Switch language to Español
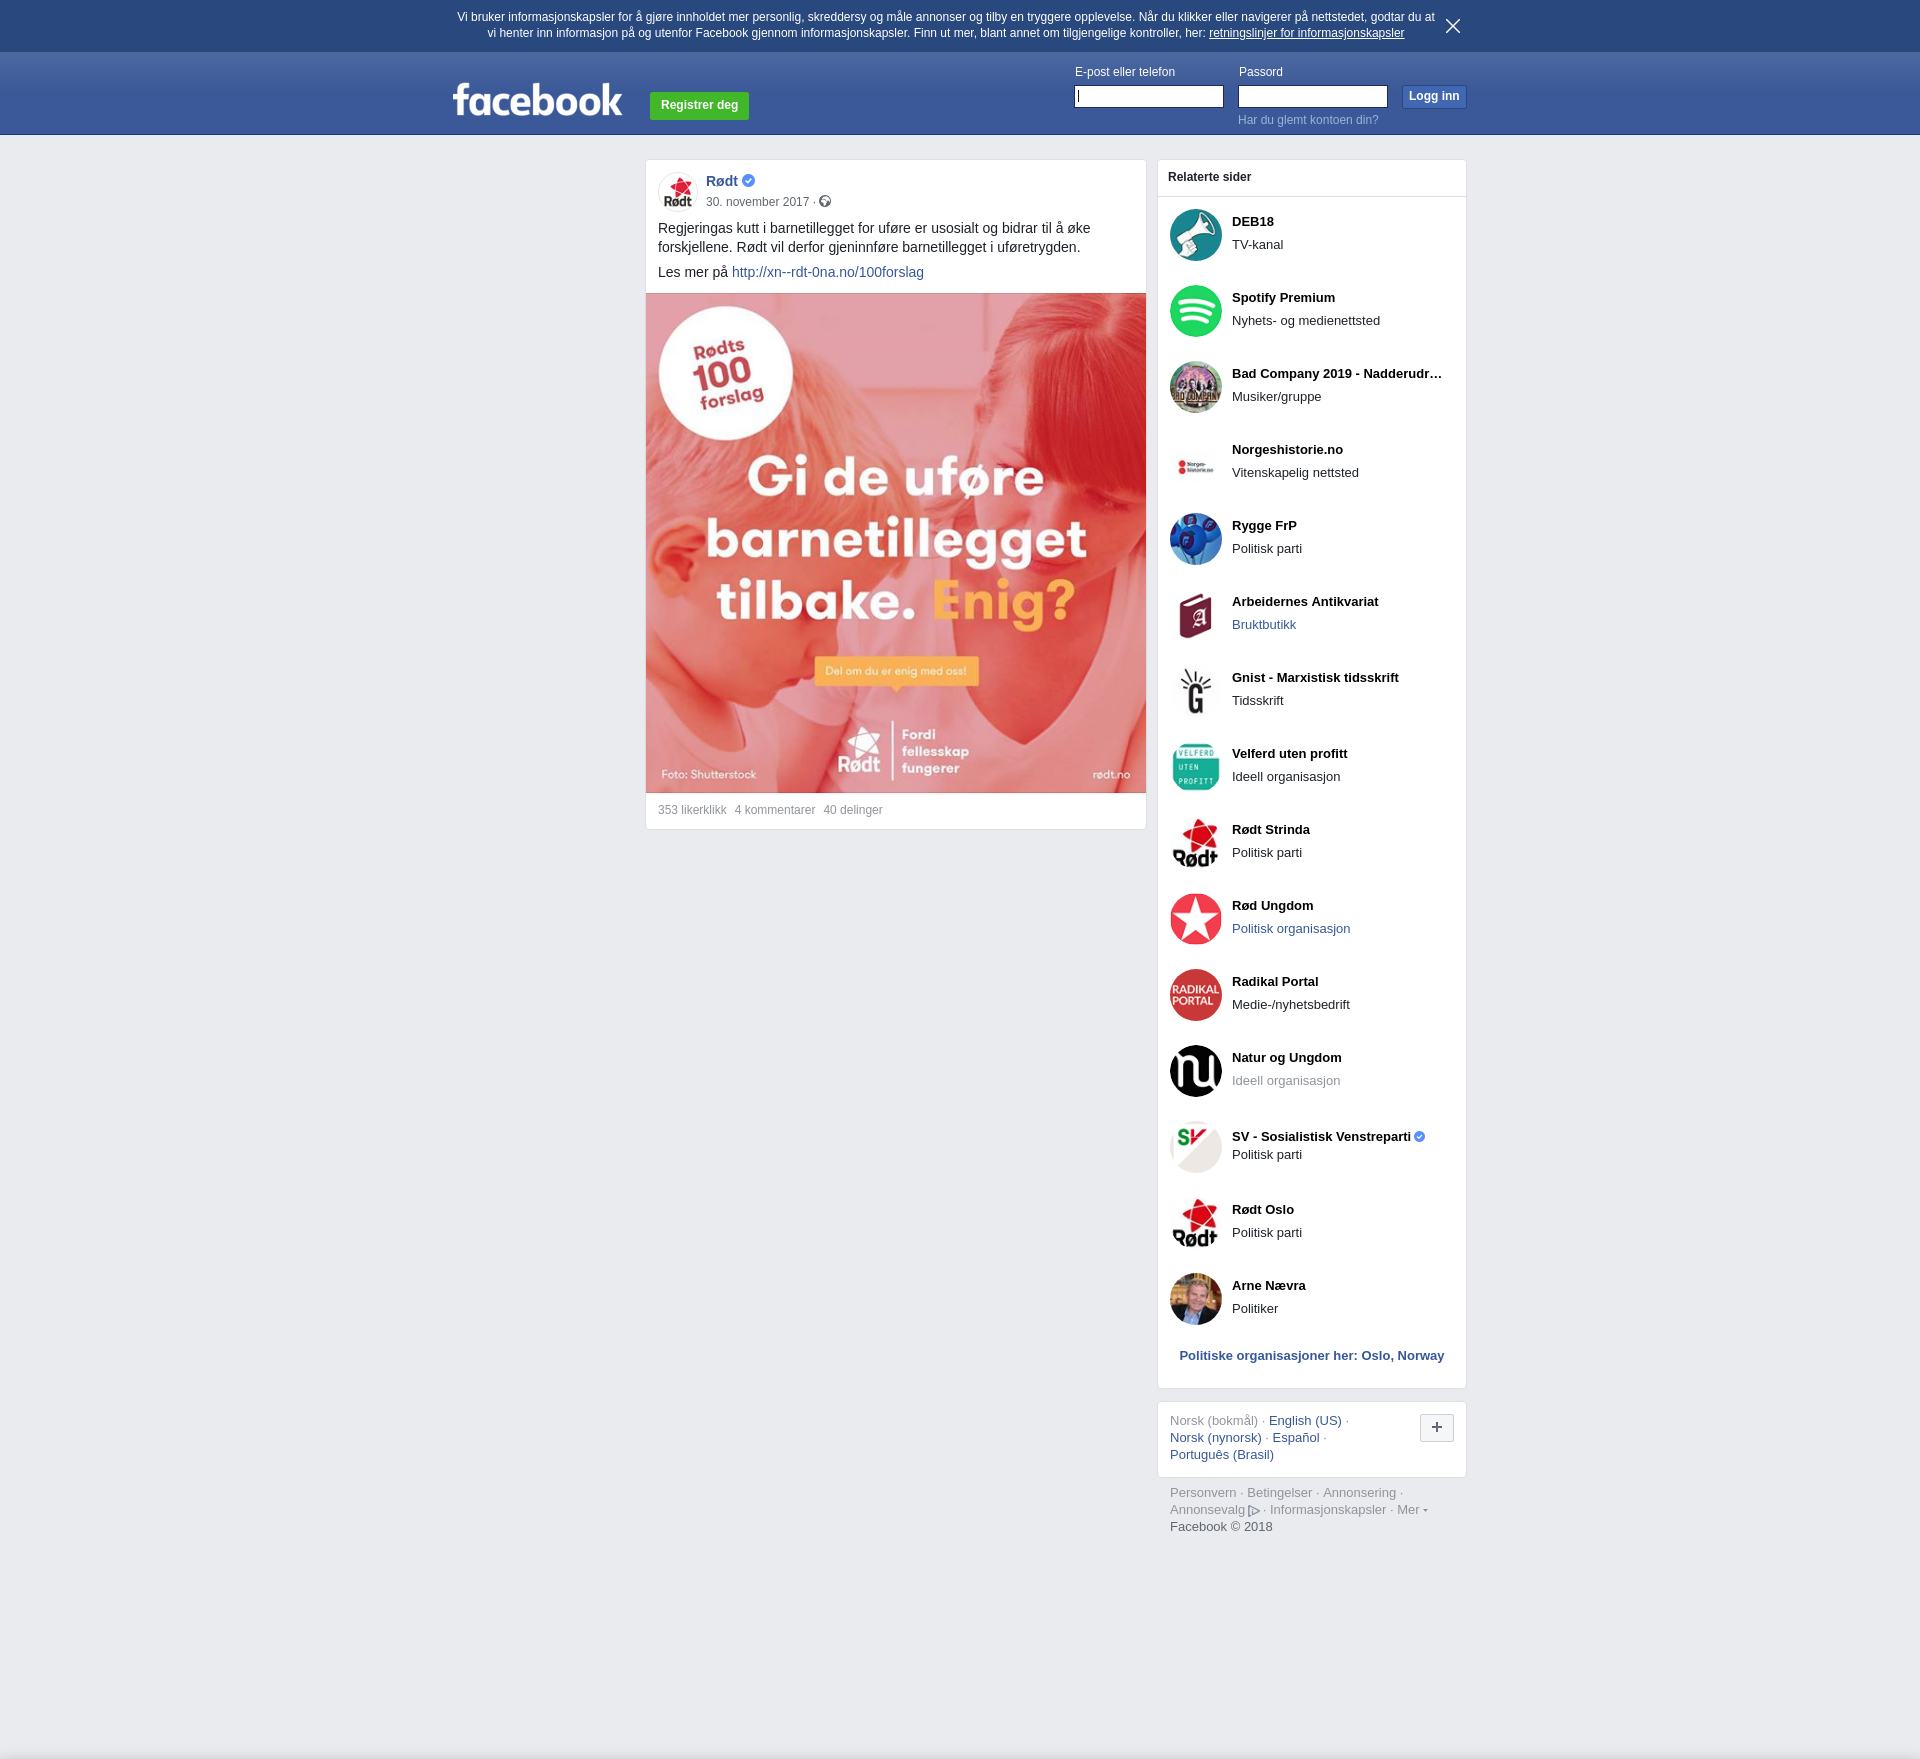Image resolution: width=1920 pixels, height=1759 pixels. 1296,1438
